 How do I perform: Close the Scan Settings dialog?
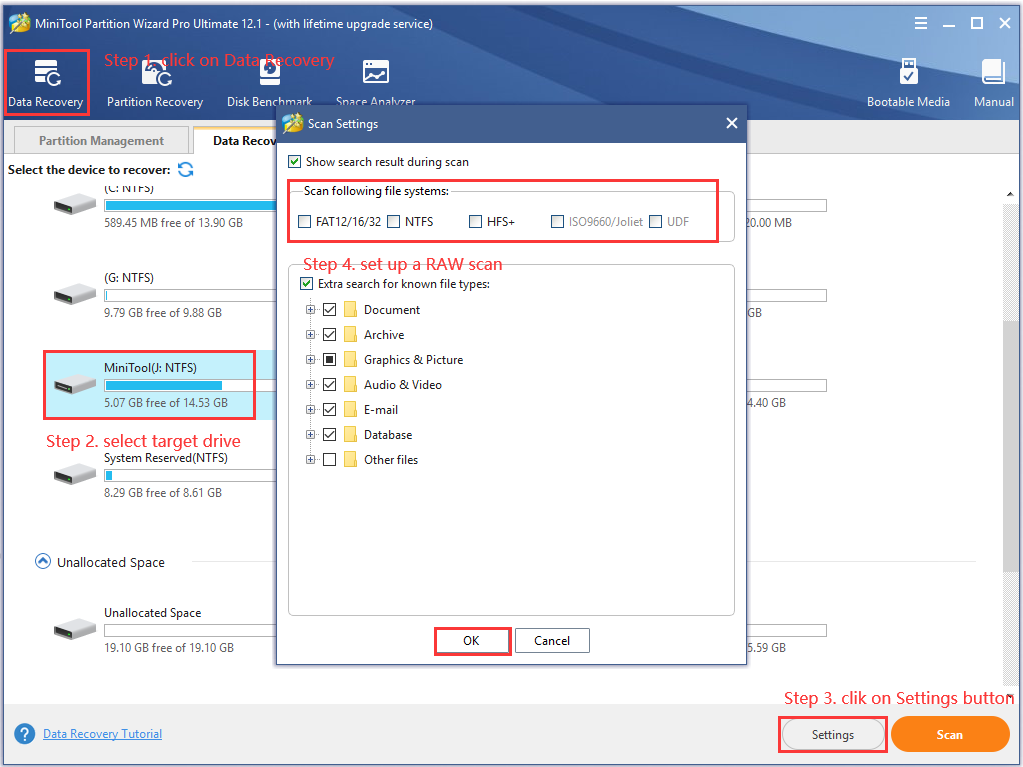tap(731, 123)
